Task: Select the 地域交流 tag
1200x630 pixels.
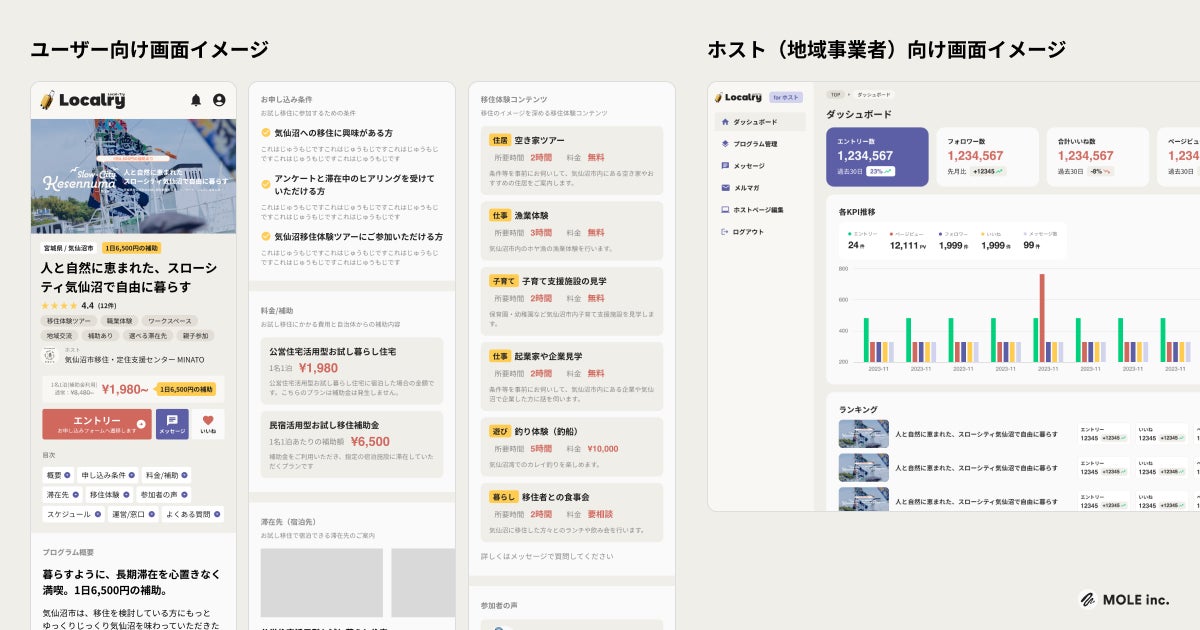Action: pyautogui.click(x=60, y=336)
